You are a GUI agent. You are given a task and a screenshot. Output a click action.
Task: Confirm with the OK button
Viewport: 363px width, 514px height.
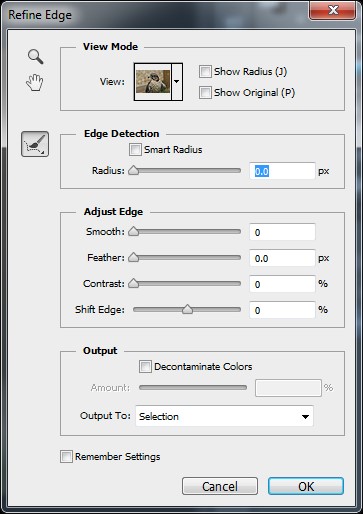[x=306, y=486]
